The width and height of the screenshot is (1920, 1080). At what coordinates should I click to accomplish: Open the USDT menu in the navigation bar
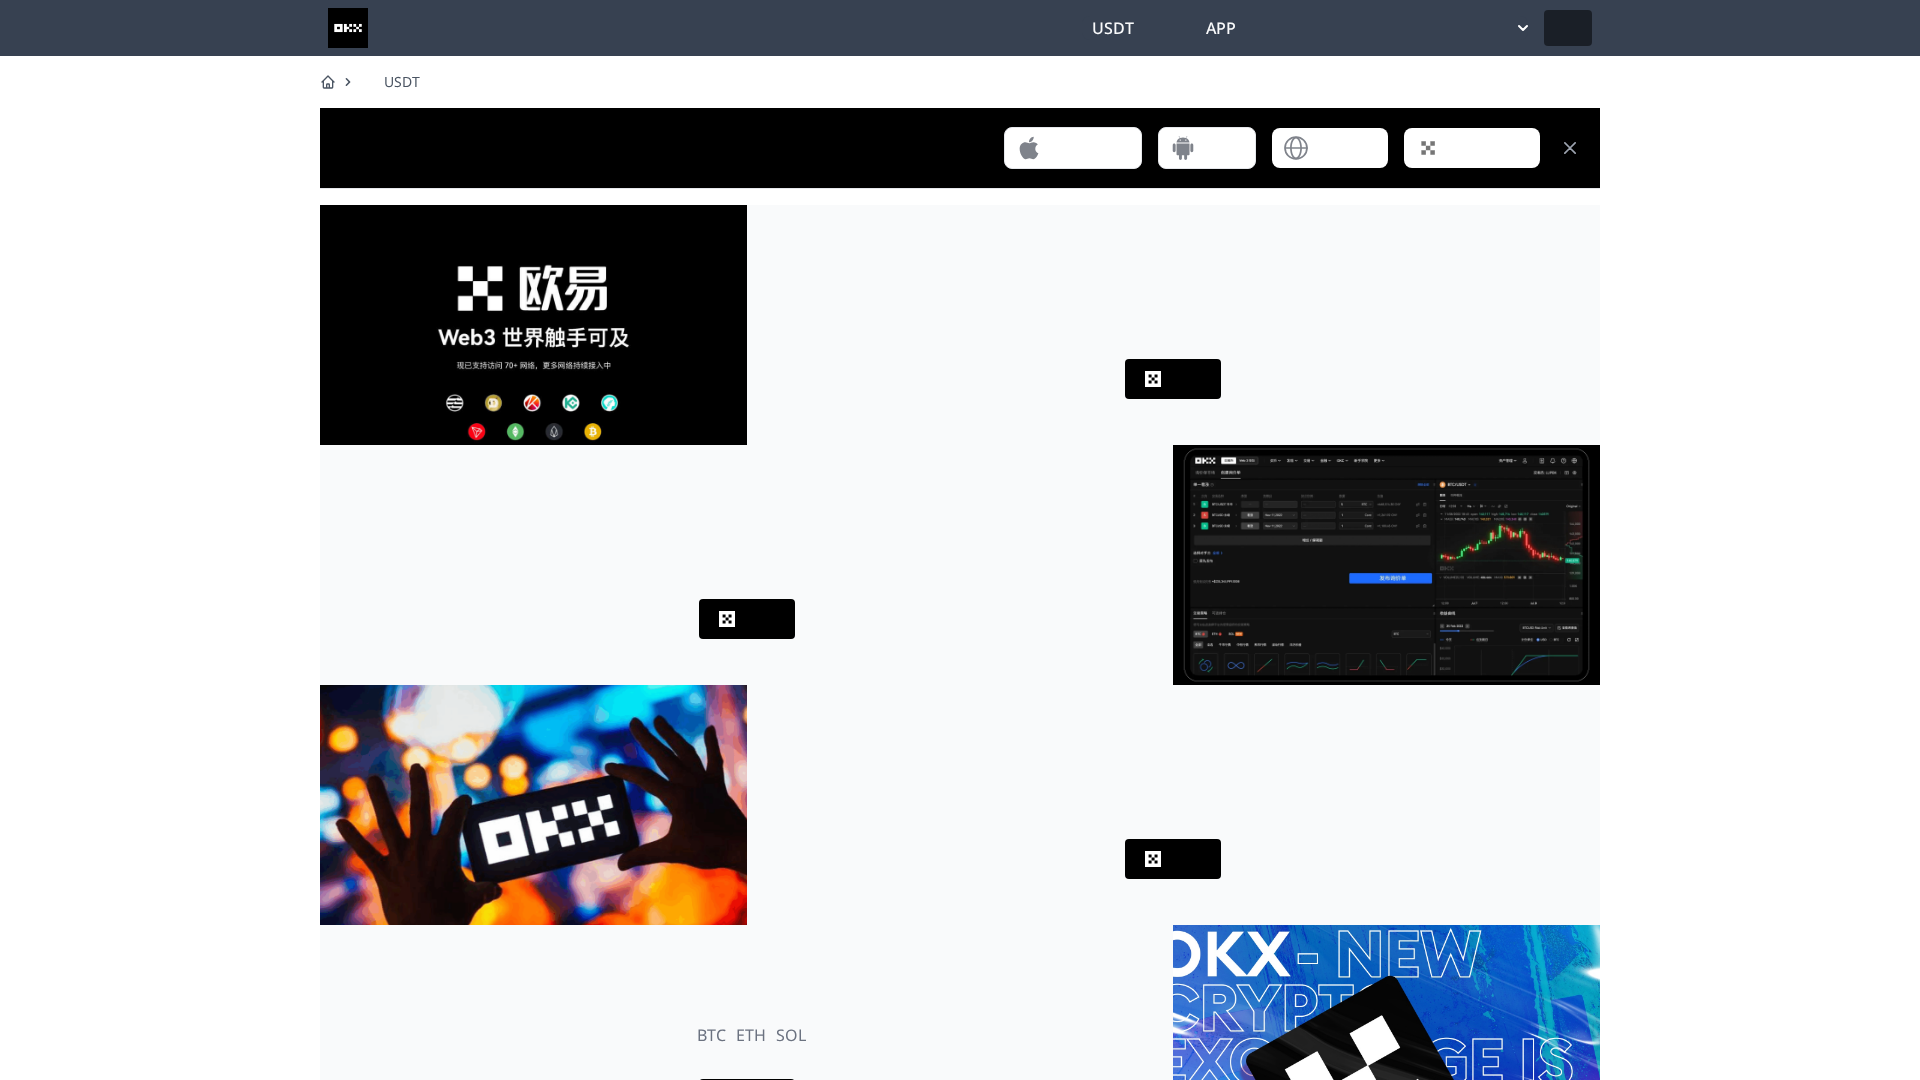(x=1112, y=28)
